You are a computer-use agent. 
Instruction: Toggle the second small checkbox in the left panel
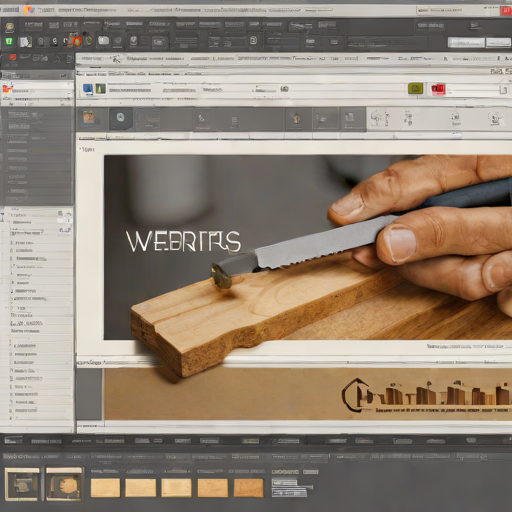pyautogui.click(x=60, y=221)
